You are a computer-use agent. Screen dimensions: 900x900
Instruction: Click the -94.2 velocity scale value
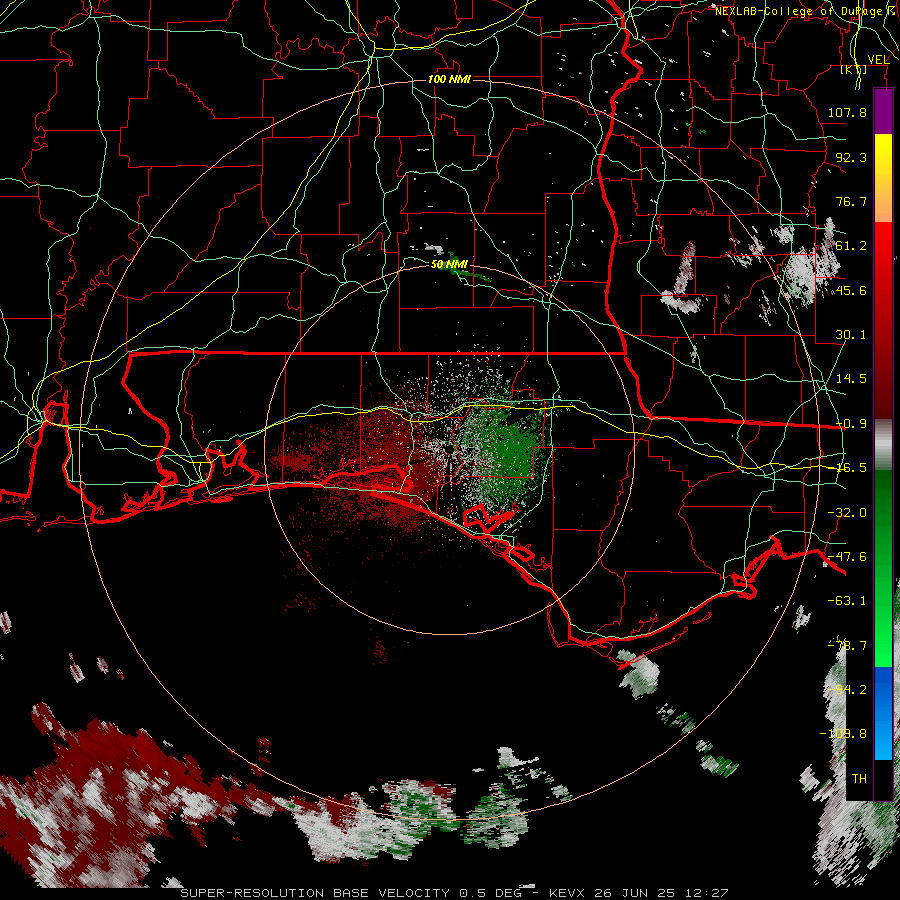click(847, 690)
